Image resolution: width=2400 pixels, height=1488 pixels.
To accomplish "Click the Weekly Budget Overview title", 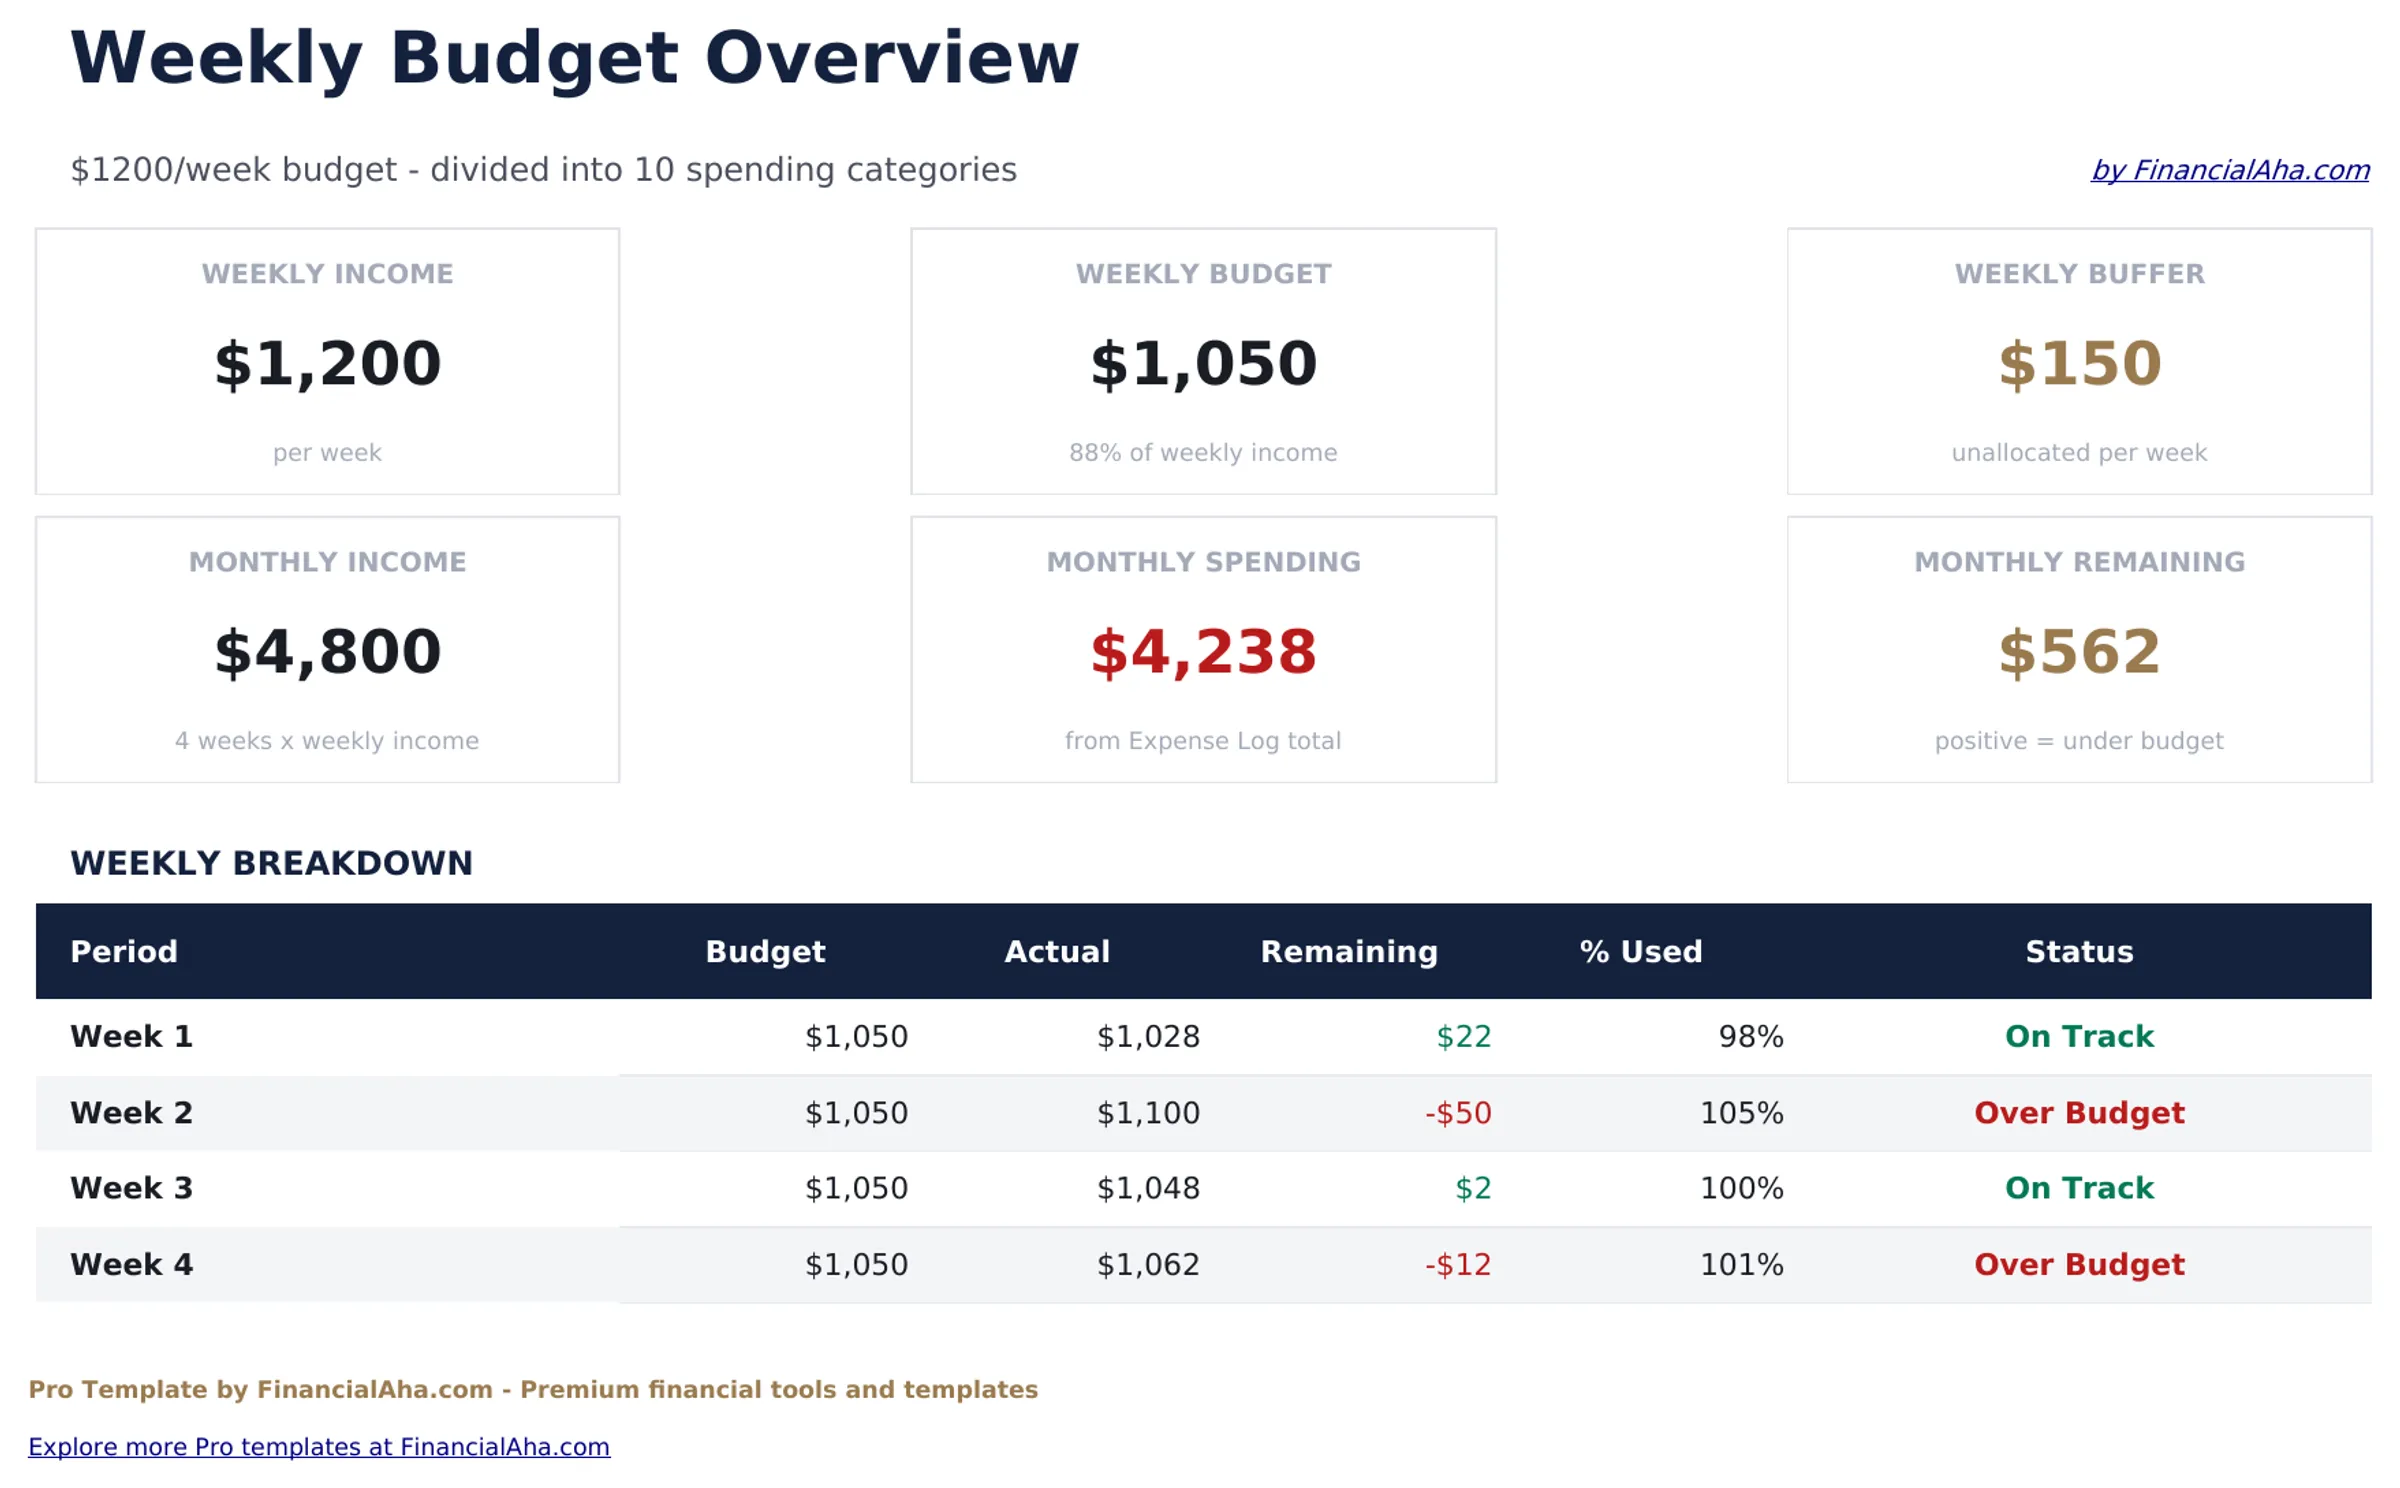I will [x=574, y=58].
